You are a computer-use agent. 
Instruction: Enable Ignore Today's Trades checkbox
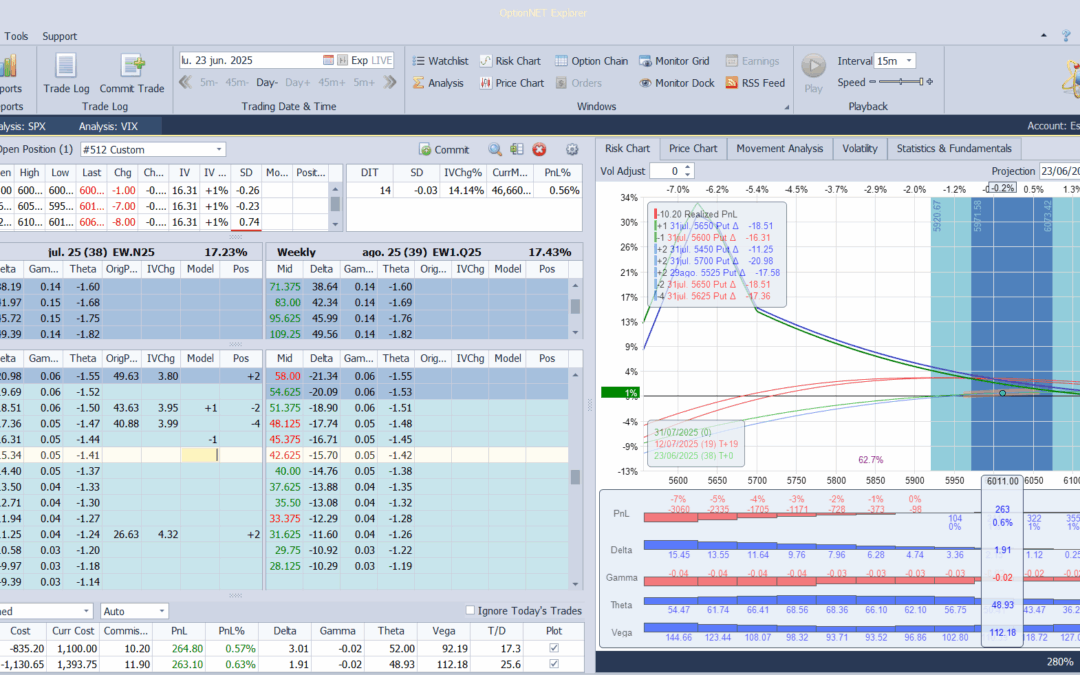click(471, 611)
